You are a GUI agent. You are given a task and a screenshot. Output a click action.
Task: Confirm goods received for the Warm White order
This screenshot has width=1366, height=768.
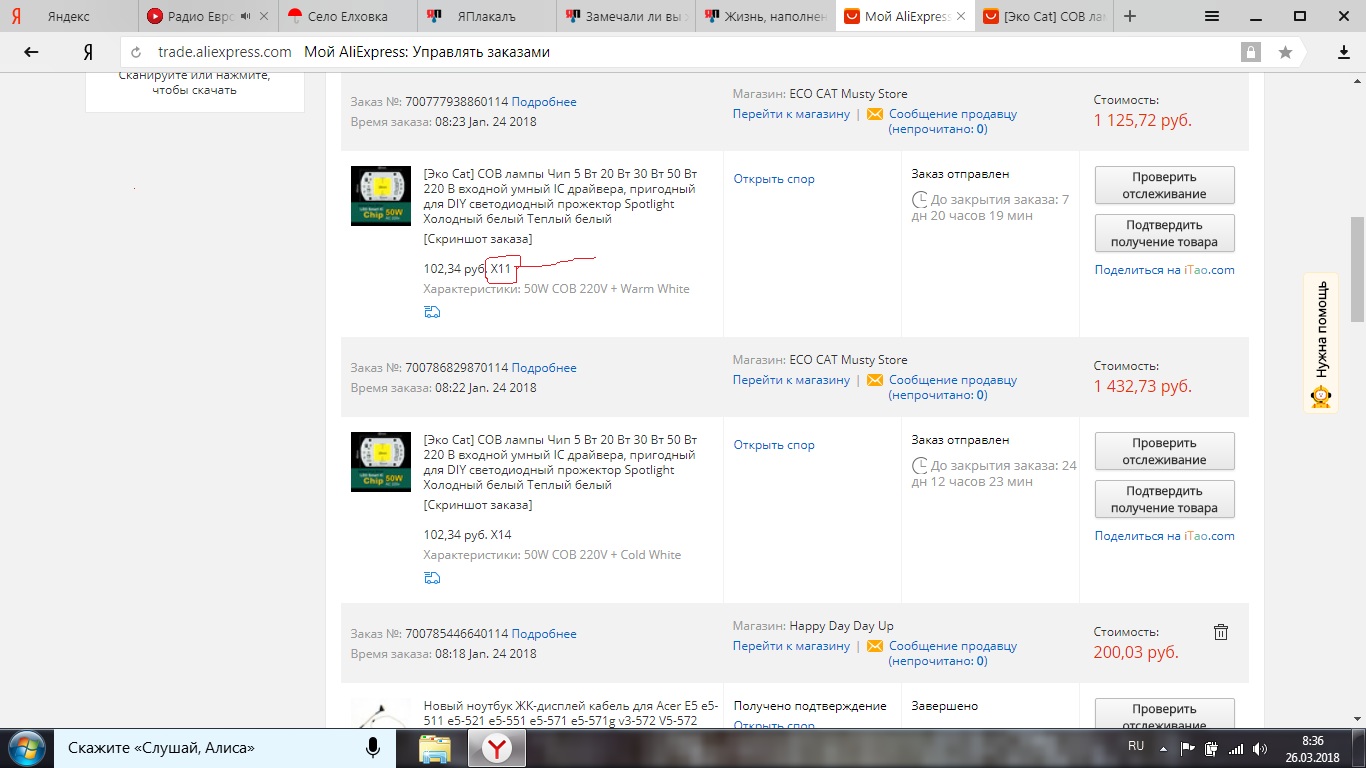click(x=1164, y=233)
